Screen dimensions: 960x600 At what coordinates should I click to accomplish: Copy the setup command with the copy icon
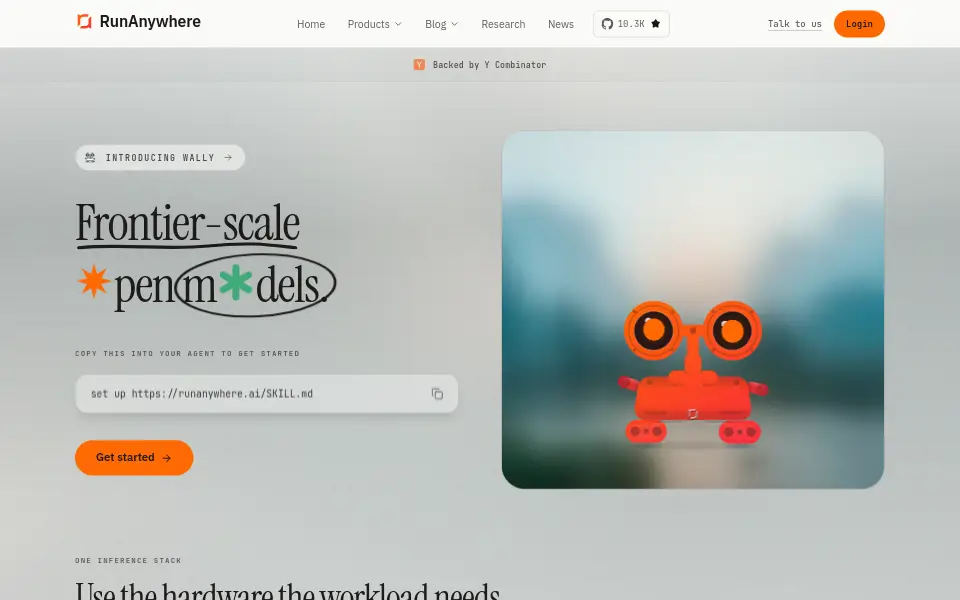[437, 394]
